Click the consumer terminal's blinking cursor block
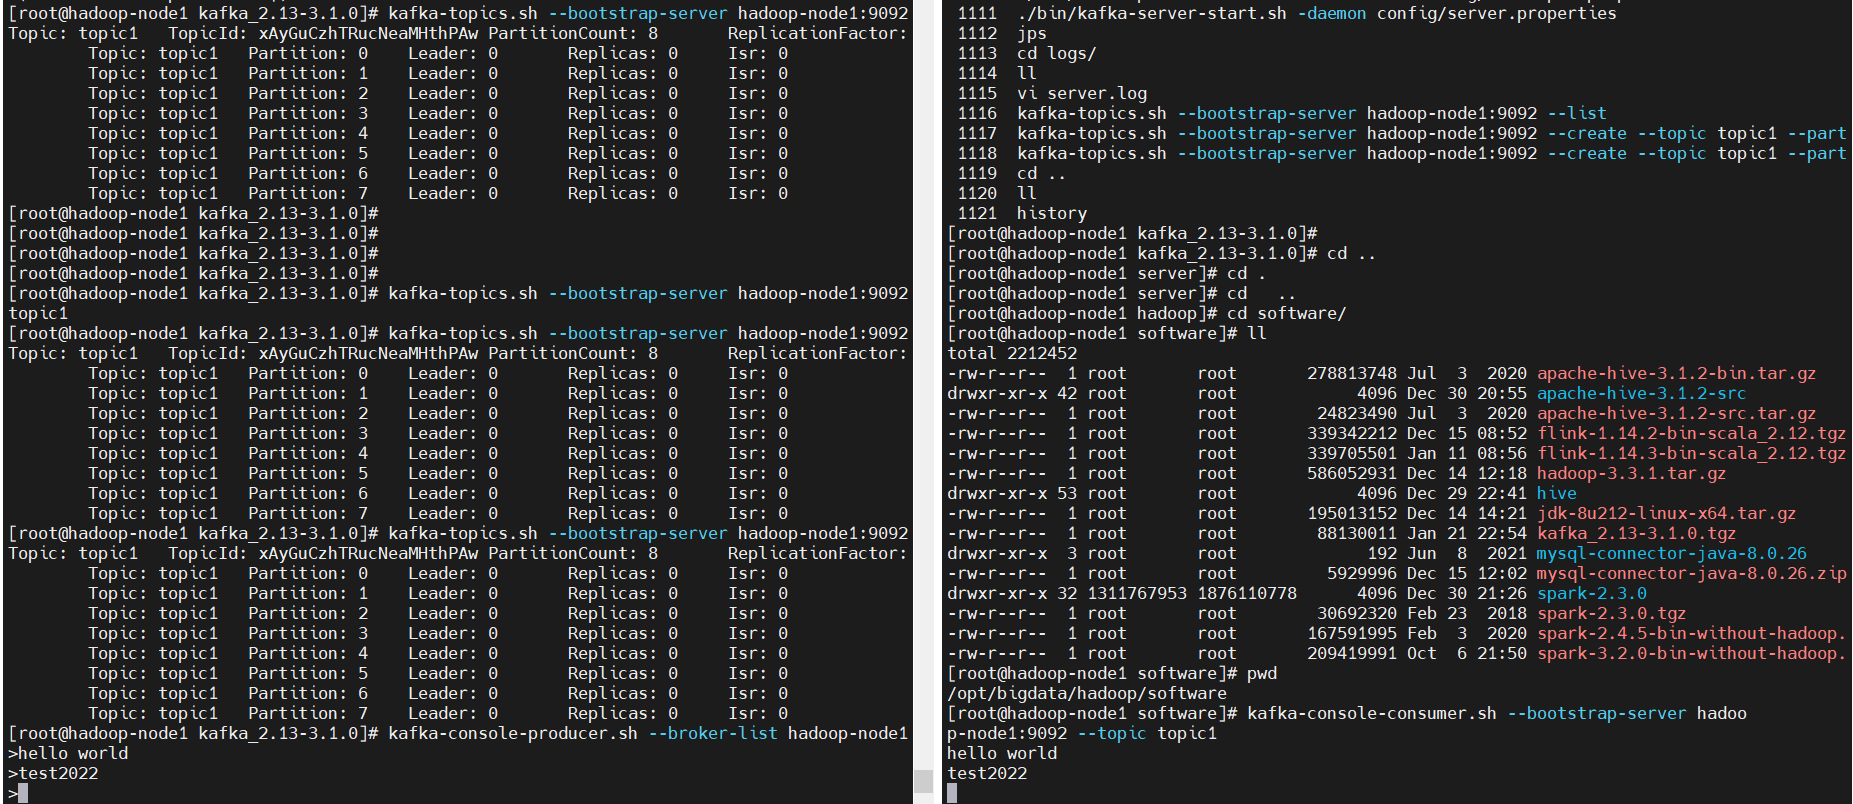The image size is (1853, 804). click(x=952, y=793)
